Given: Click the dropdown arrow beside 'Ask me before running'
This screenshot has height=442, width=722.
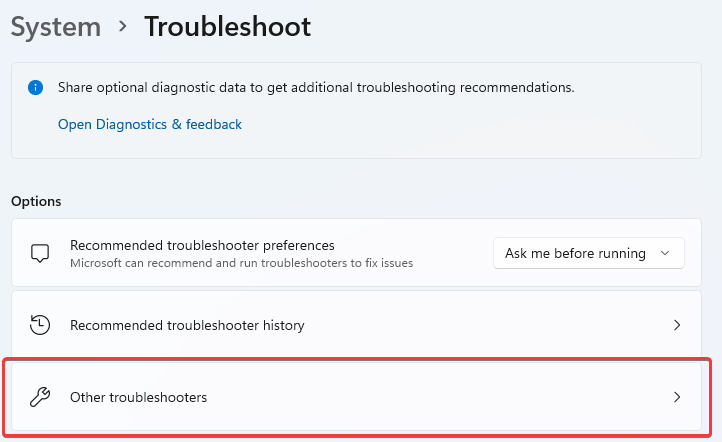Looking at the screenshot, I should pos(665,253).
